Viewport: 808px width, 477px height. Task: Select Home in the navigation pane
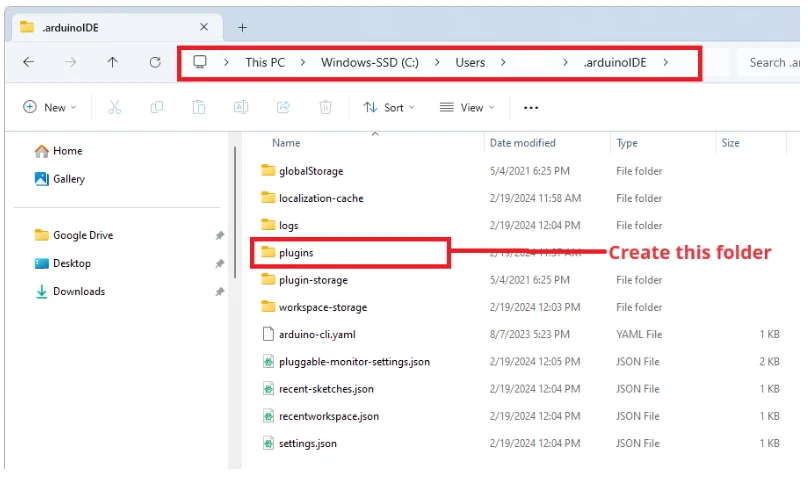[67, 151]
